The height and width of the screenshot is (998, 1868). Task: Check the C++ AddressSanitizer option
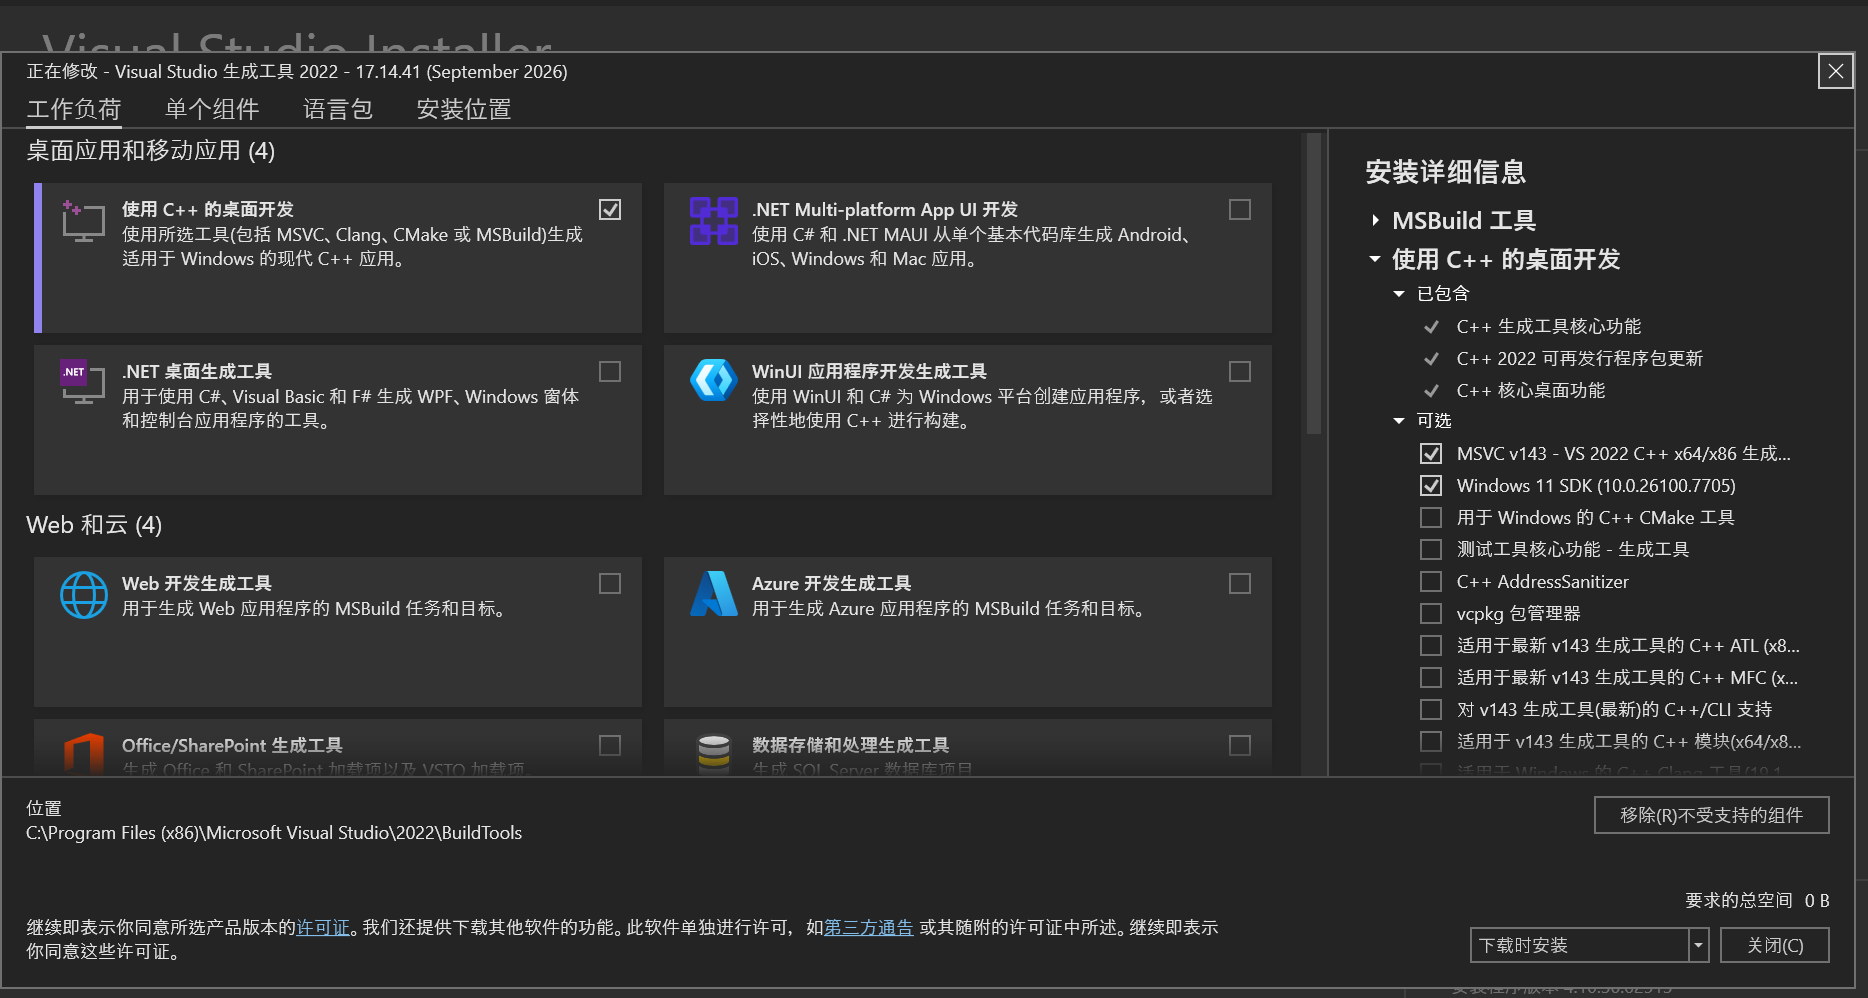click(x=1431, y=582)
